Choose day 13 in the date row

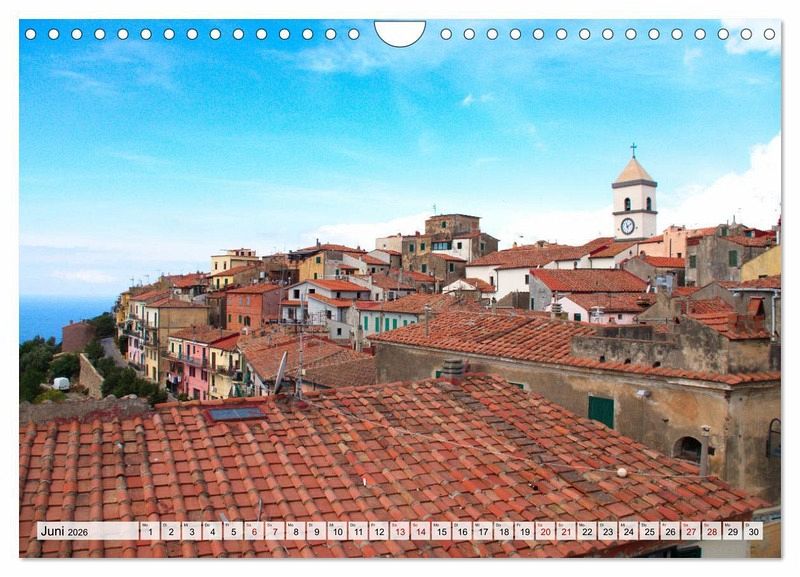(399, 531)
